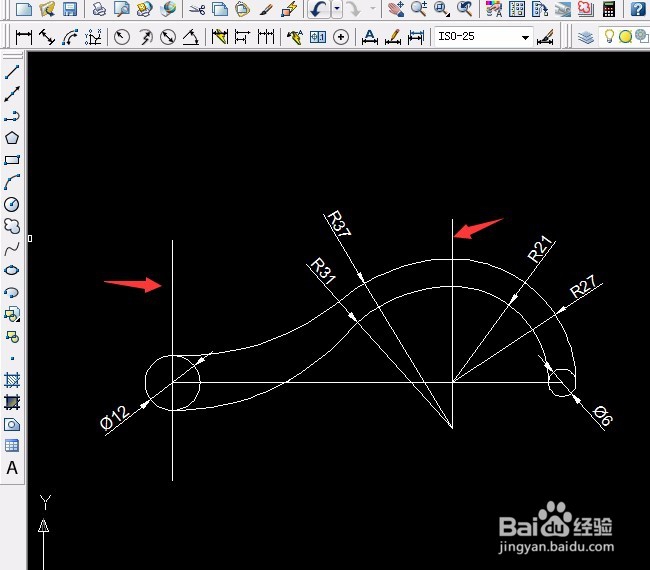Image resolution: width=650 pixels, height=570 pixels.
Task: Click the Block Editor icon
Action: tap(289, 8)
